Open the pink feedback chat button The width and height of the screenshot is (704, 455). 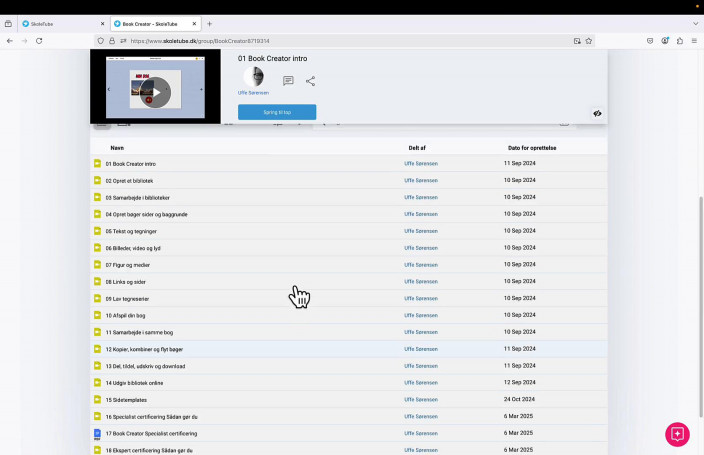677,434
